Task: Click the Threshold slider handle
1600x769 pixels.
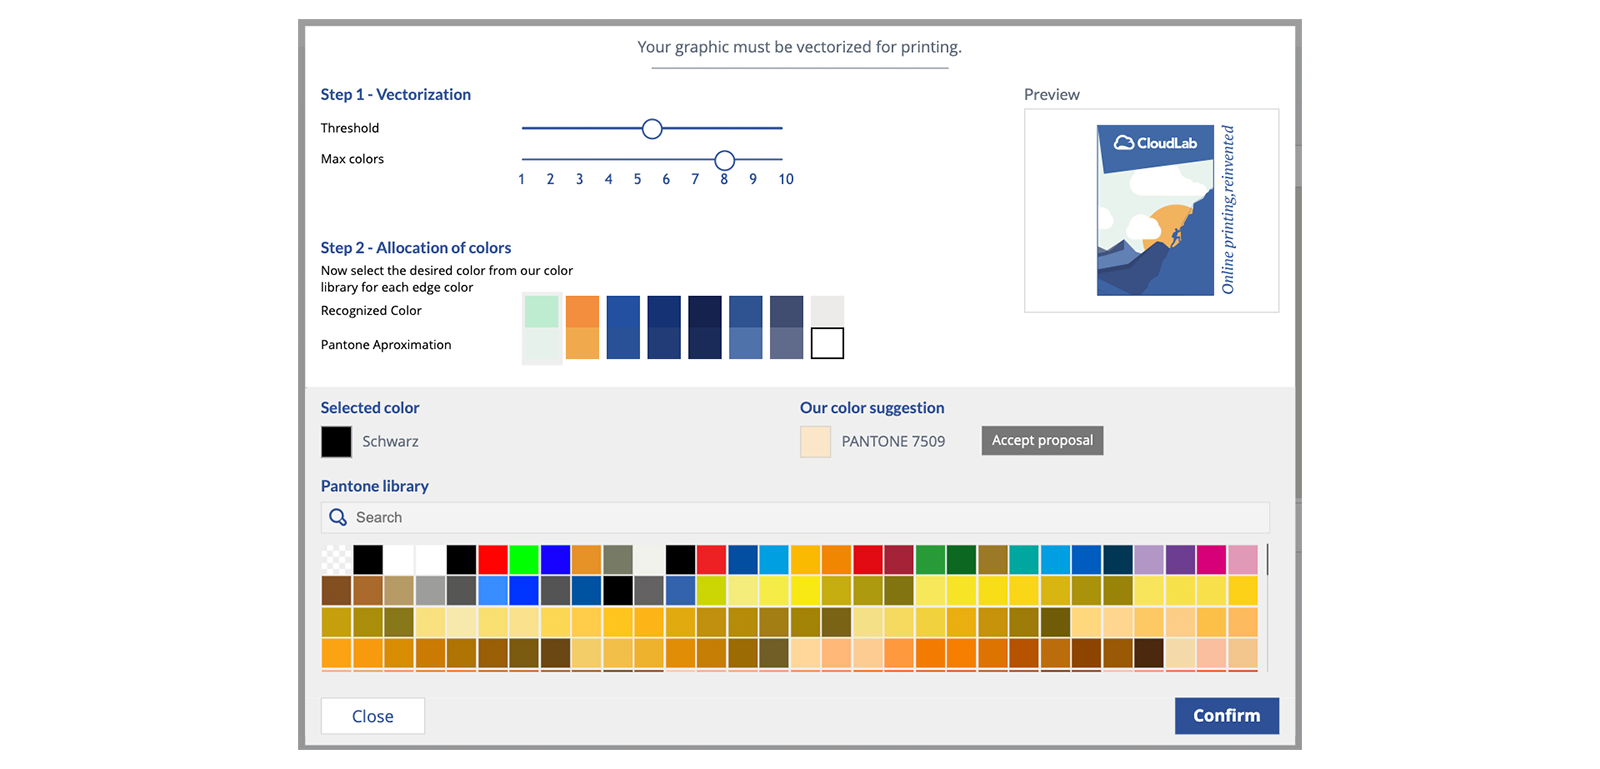Action: click(652, 129)
